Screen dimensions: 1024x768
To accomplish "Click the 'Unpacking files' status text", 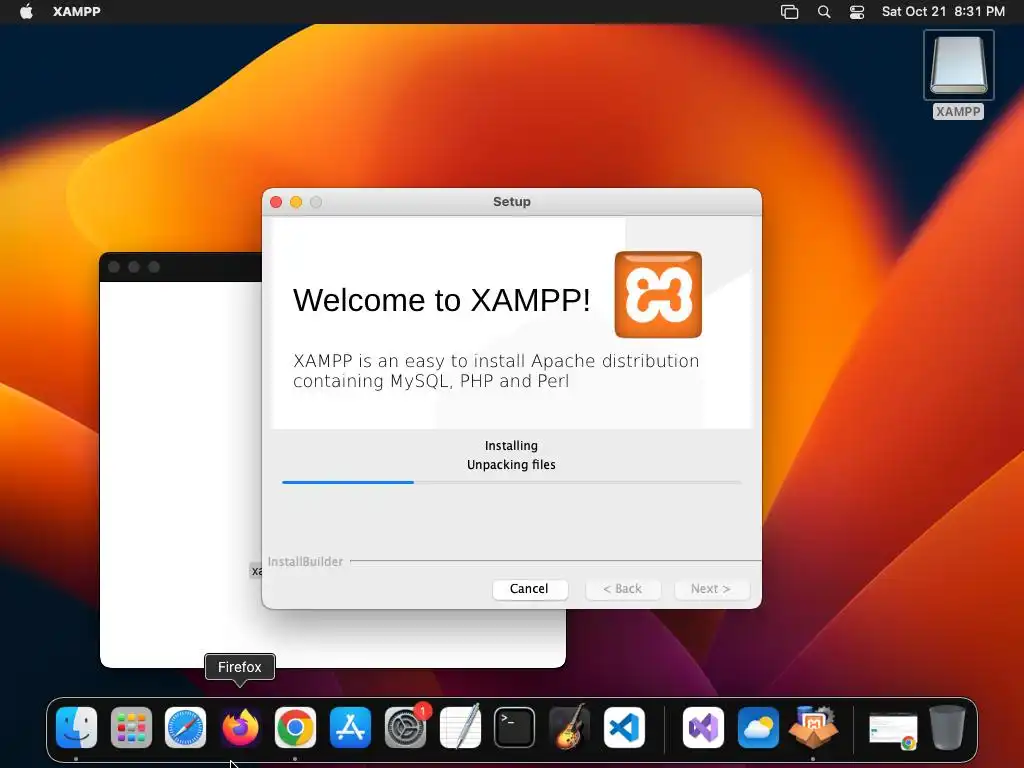I will (511, 464).
